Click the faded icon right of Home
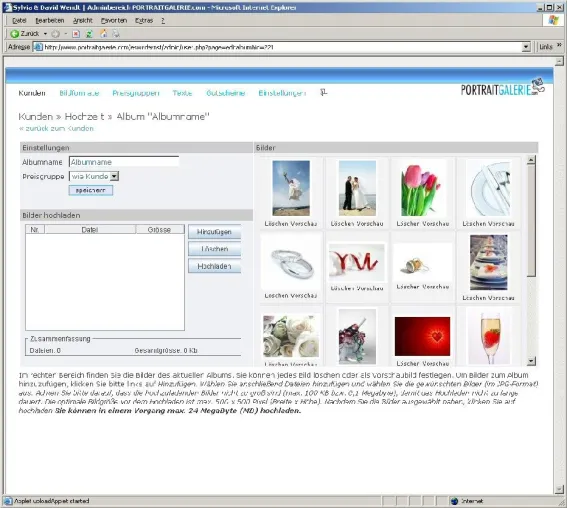Image resolution: width=567 pixels, height=508 pixels. click(x=116, y=34)
